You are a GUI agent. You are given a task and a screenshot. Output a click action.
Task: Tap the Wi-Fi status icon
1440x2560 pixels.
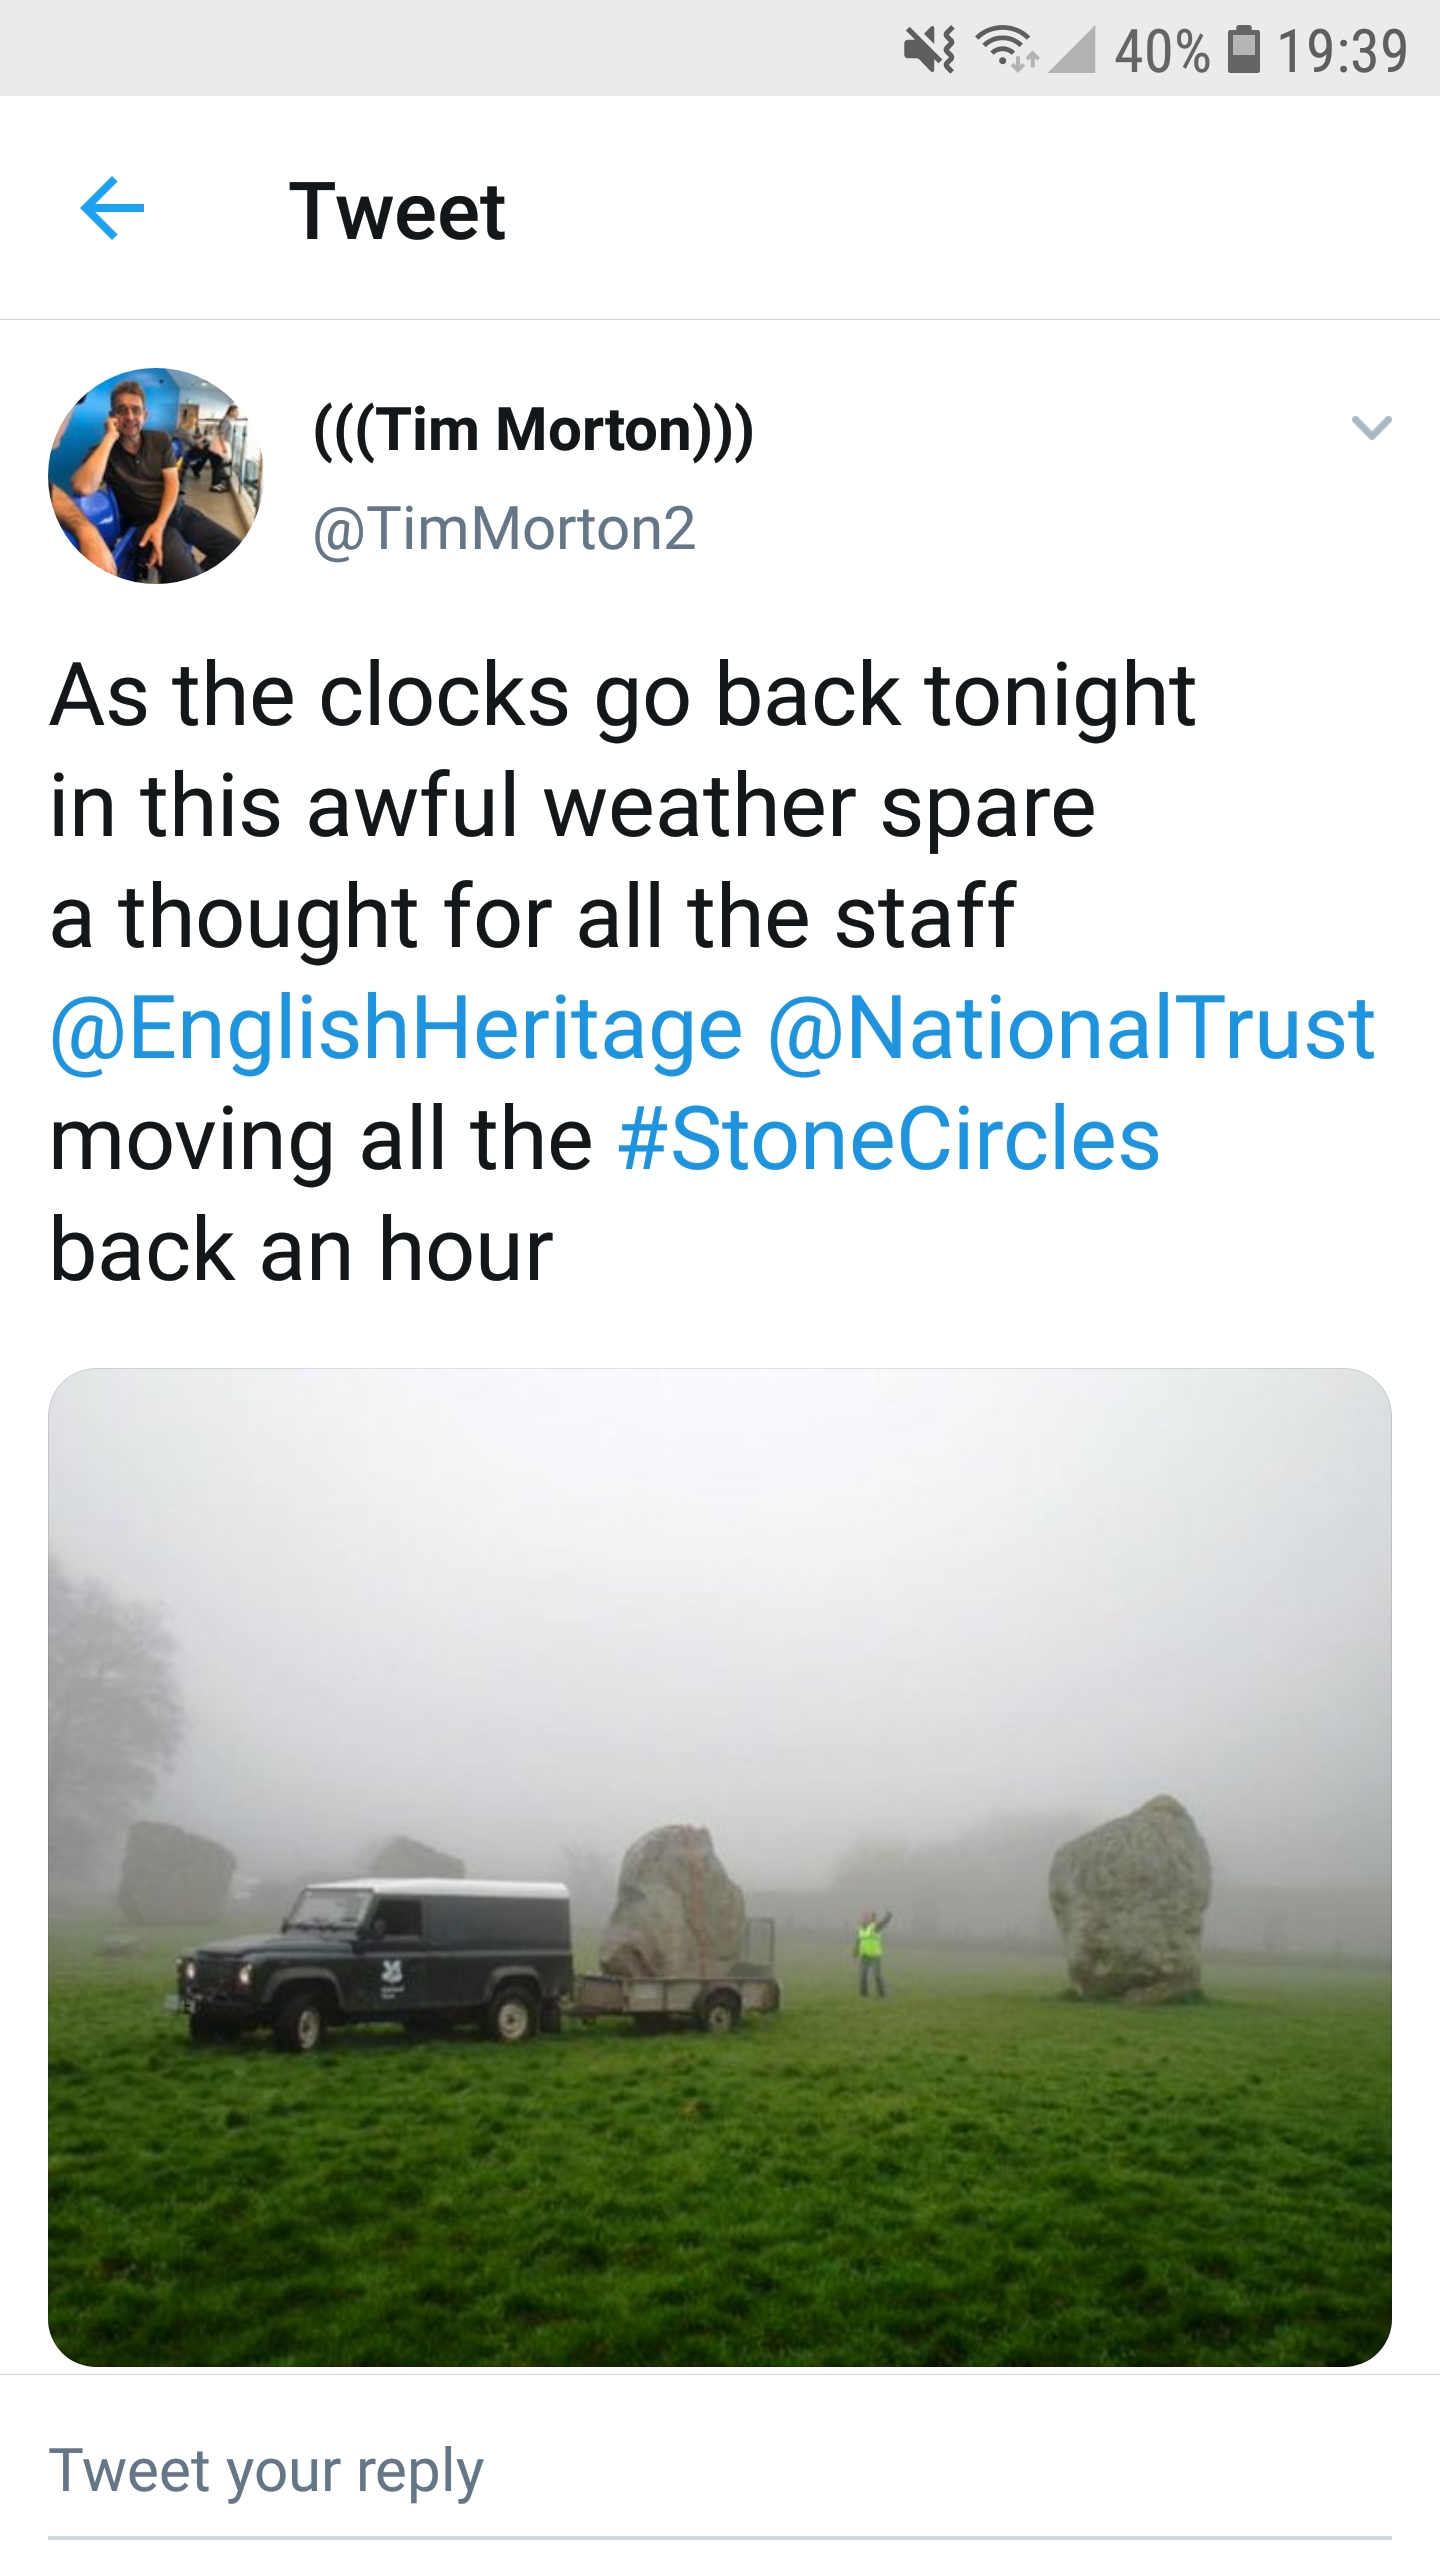1007,50
